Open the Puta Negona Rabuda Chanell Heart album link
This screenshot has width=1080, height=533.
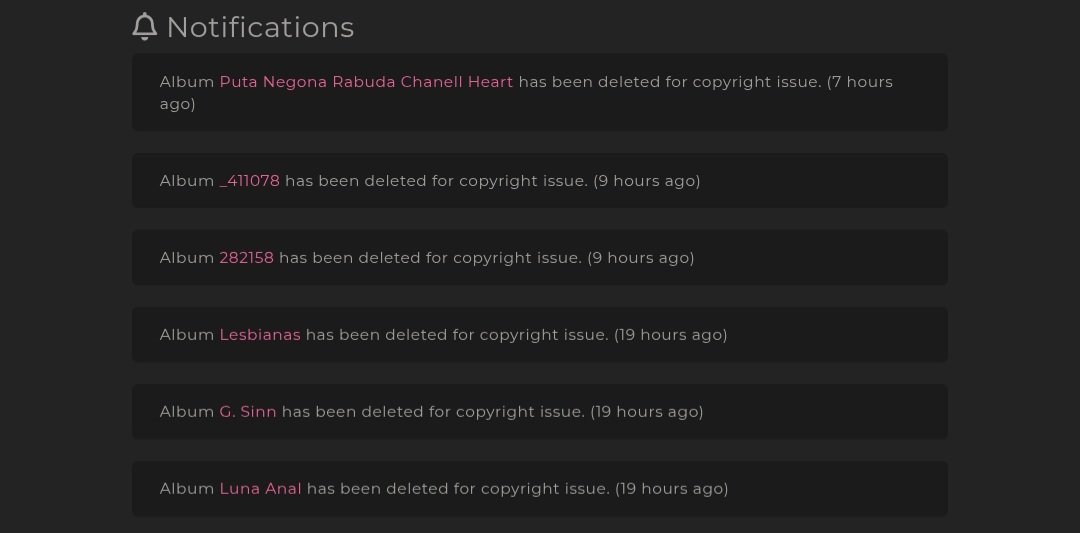pos(366,82)
